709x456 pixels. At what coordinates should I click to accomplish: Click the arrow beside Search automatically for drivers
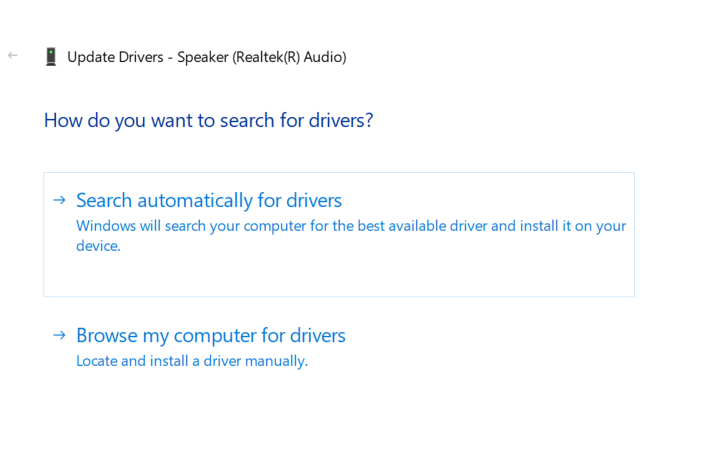coord(59,200)
